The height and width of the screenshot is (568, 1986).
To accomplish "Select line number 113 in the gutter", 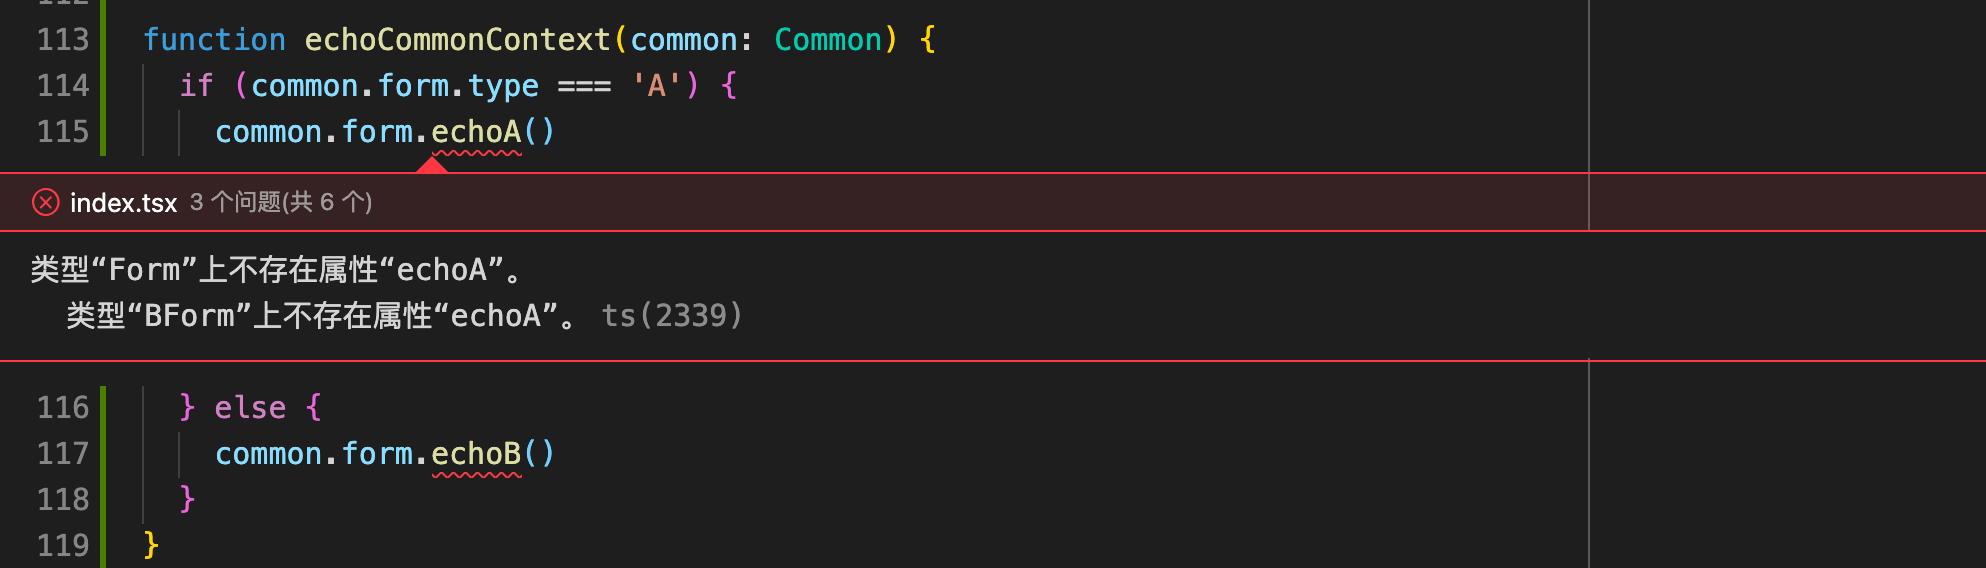I will tap(63, 40).
